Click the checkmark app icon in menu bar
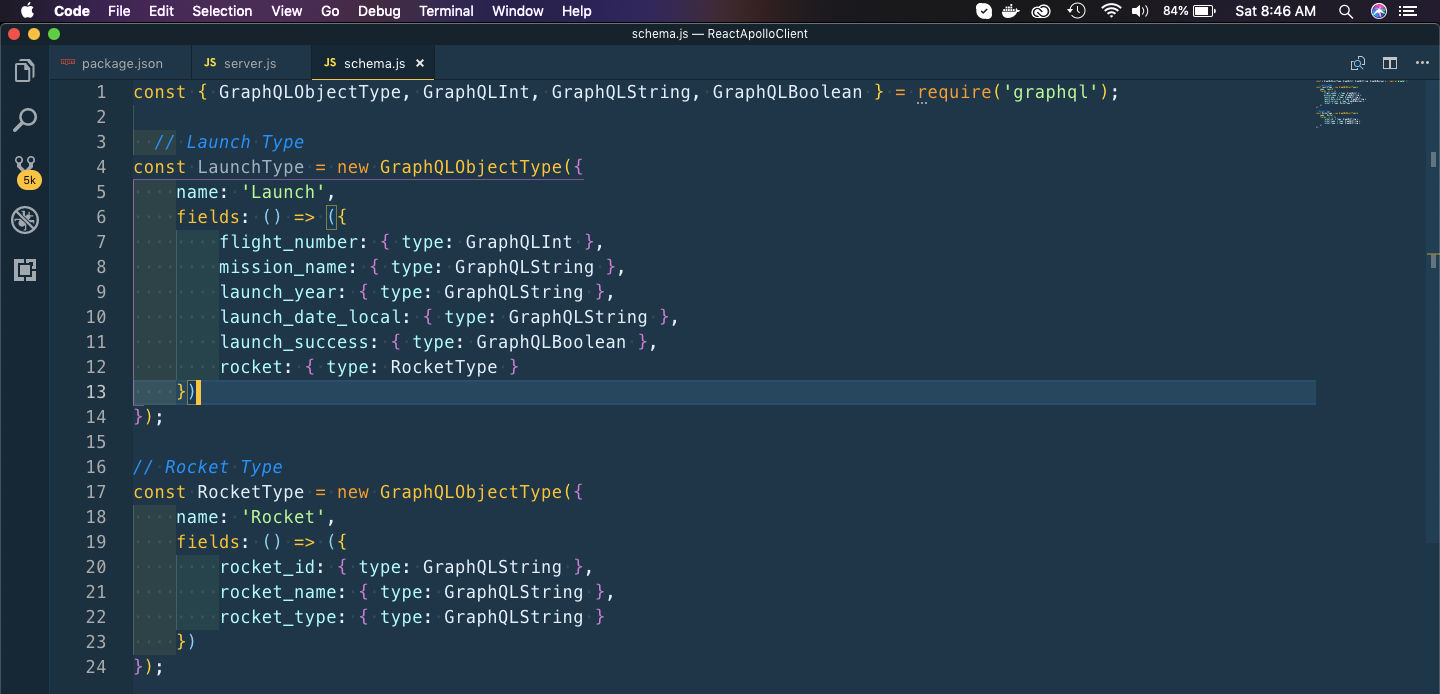The image size is (1440, 694). [984, 11]
